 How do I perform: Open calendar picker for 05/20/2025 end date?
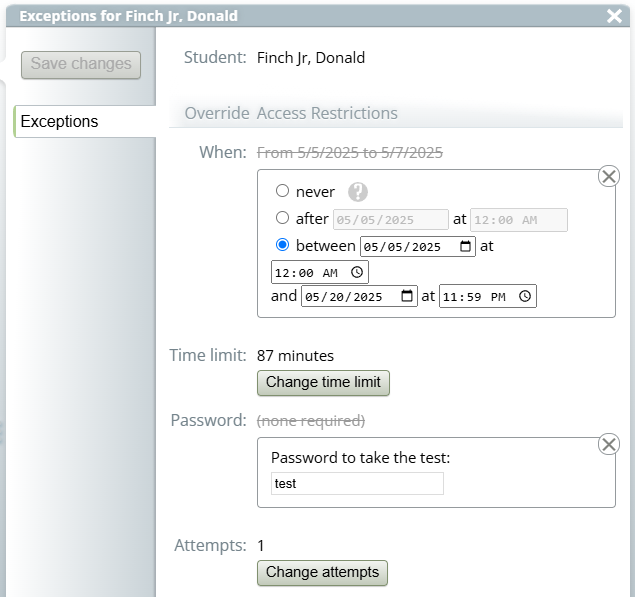coord(407,296)
